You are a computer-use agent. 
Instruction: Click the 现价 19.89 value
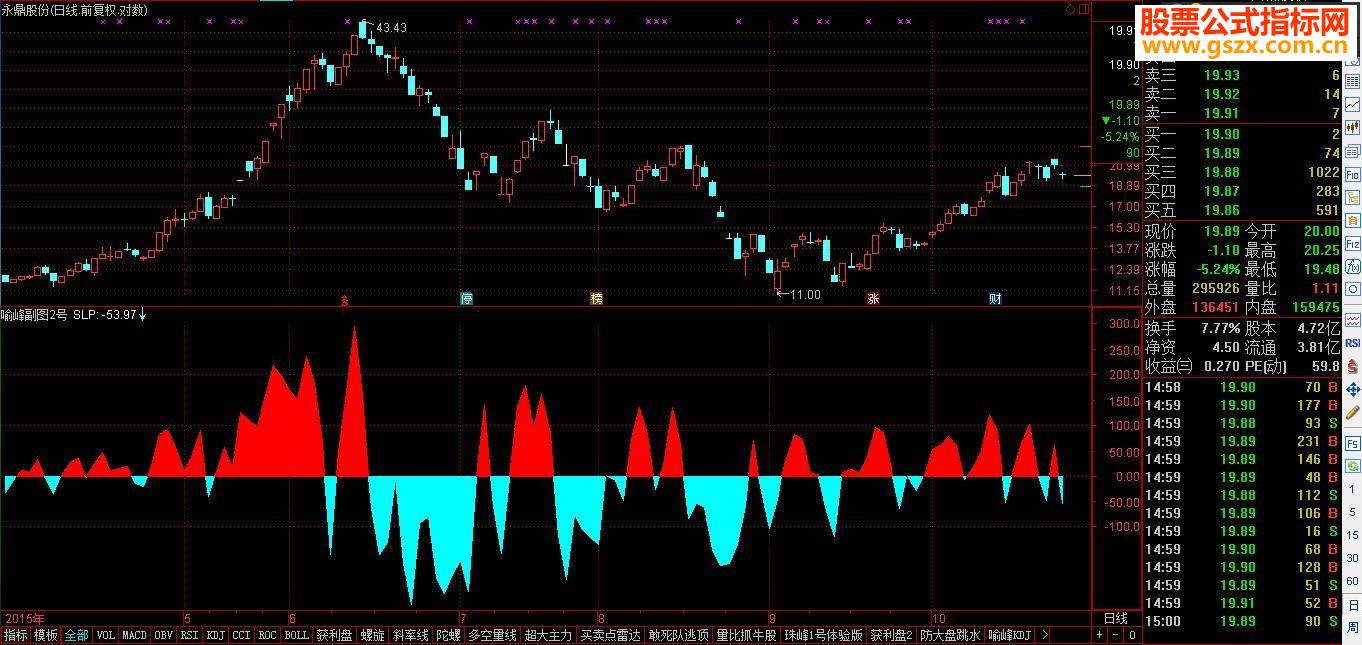1221,231
